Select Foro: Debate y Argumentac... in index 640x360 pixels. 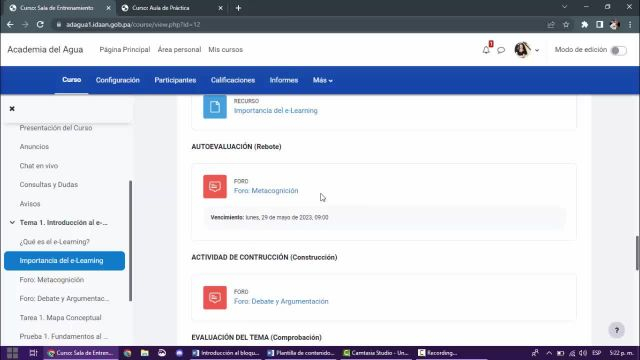pyautogui.click(x=64, y=298)
